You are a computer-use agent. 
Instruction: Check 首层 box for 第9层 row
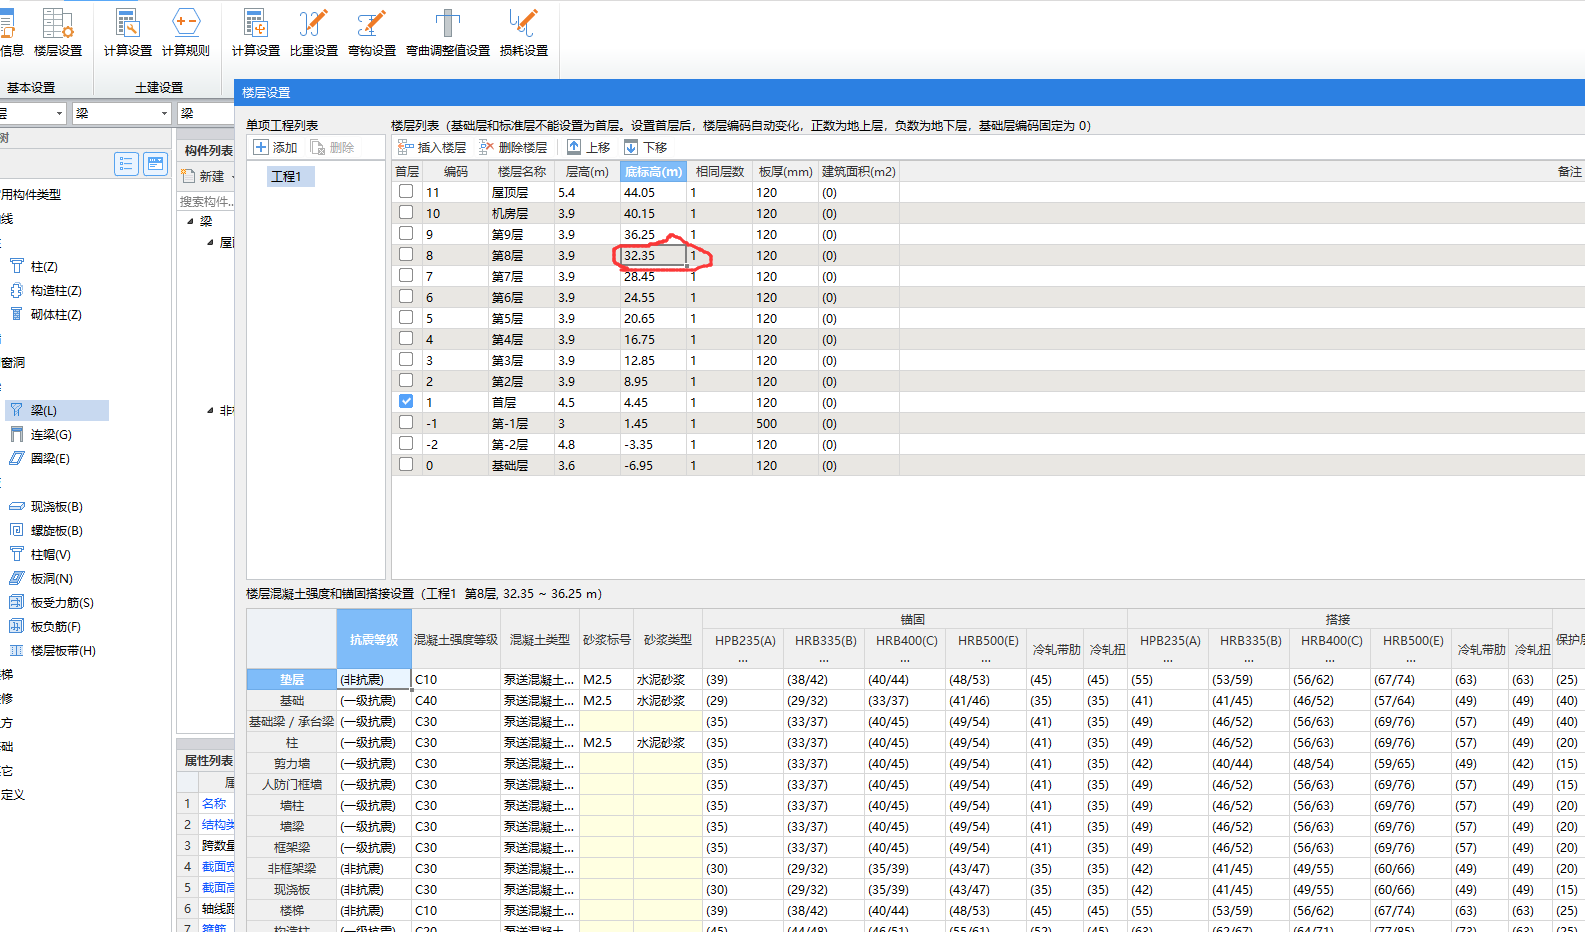[x=406, y=233]
